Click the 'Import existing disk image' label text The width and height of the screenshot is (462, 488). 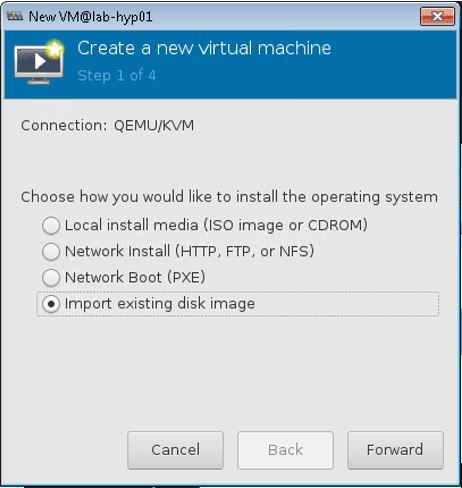[x=160, y=304]
